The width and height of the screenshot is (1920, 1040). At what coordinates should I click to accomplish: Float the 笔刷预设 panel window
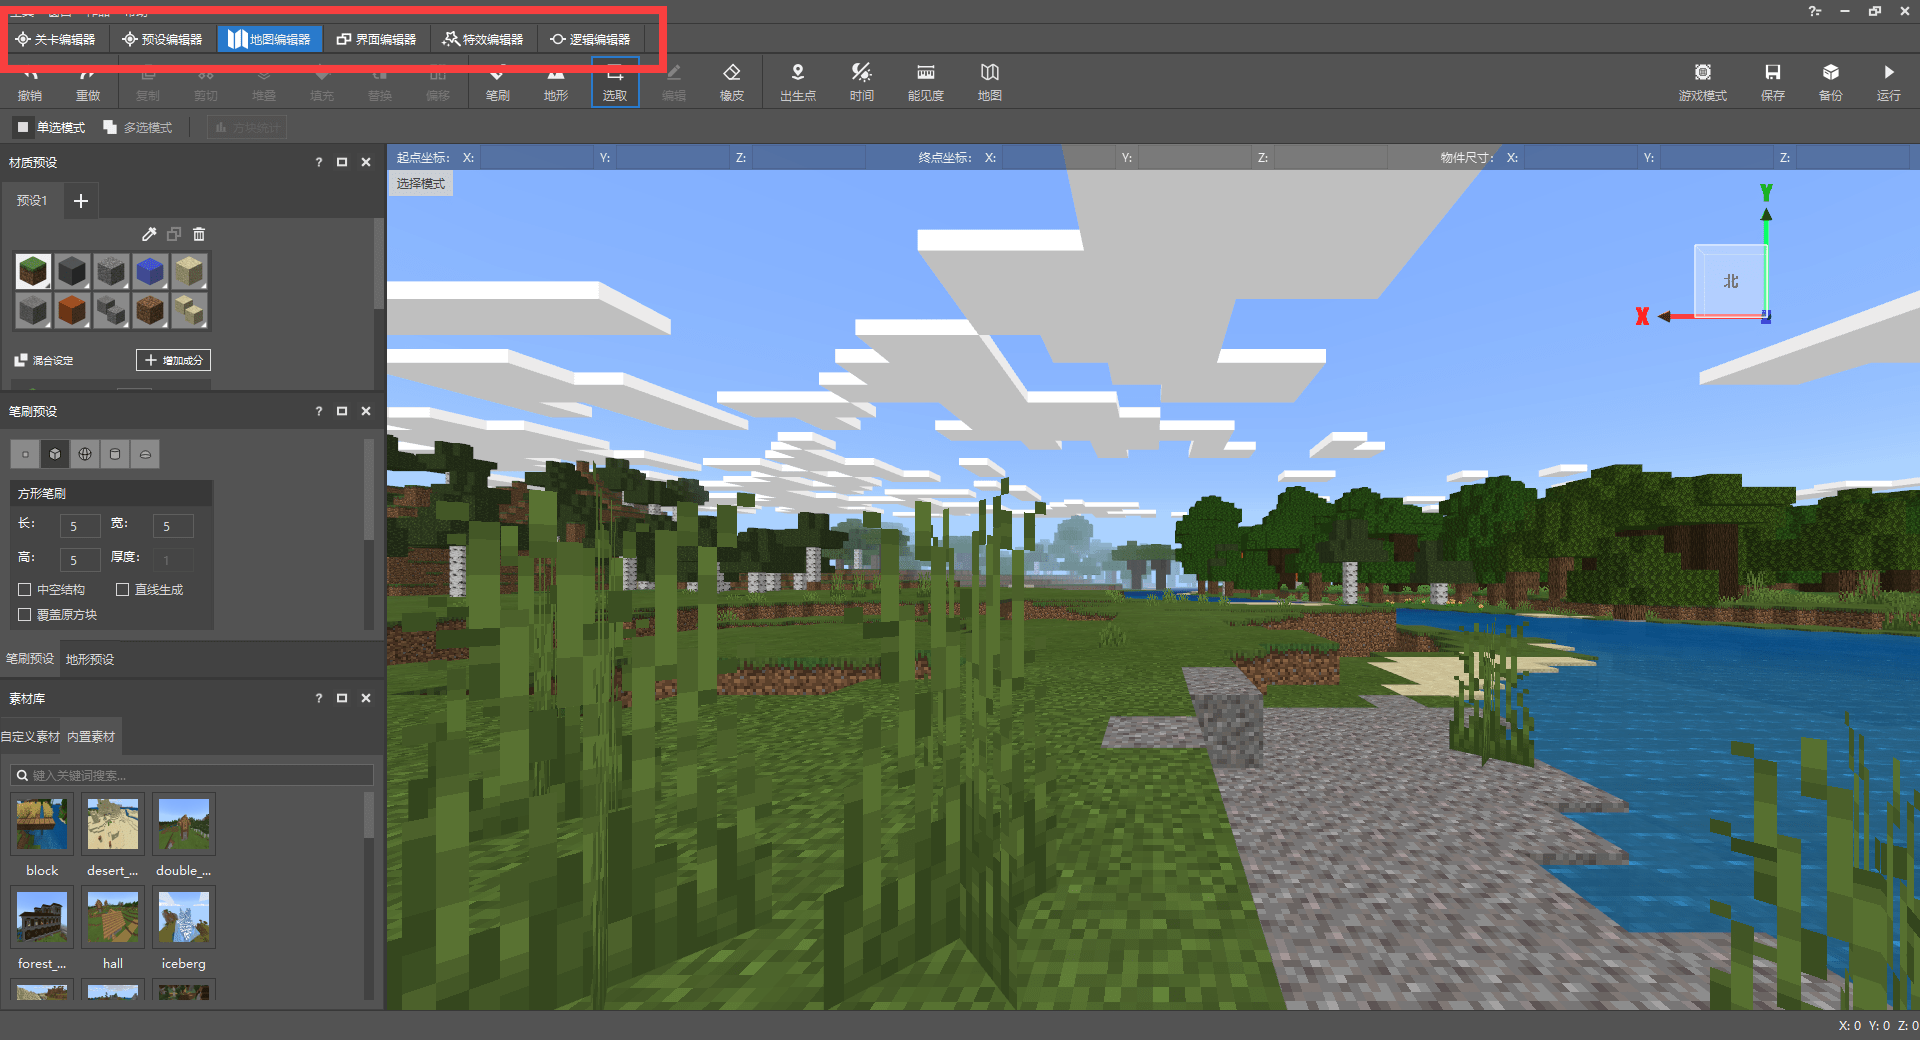[342, 411]
